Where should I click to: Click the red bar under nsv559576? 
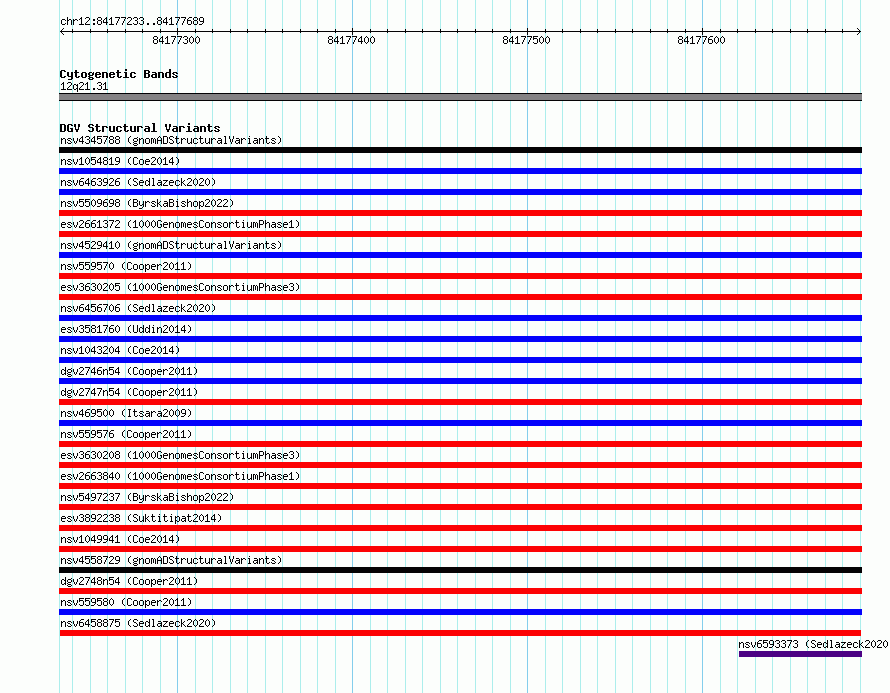point(460,444)
